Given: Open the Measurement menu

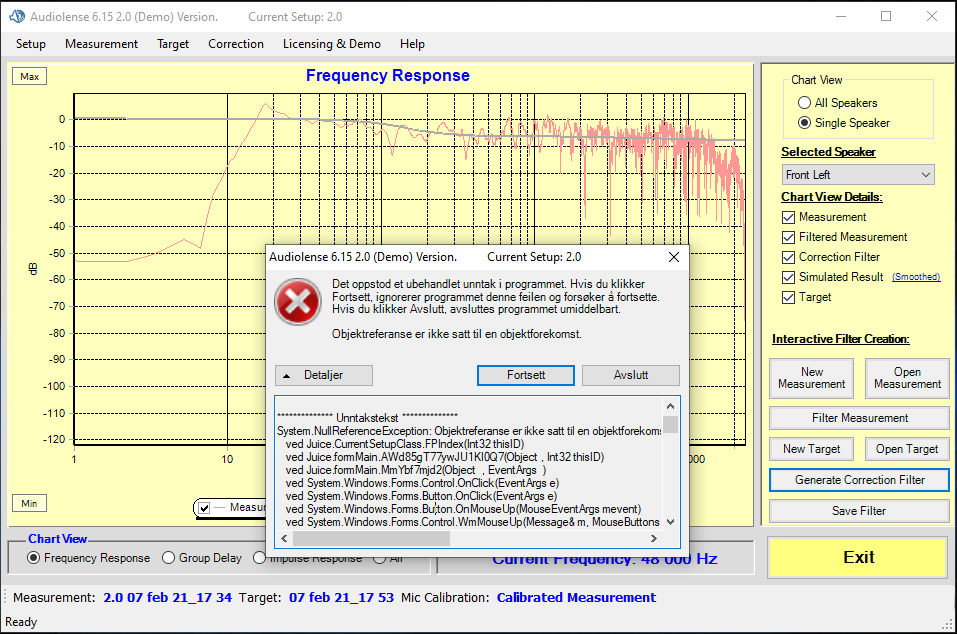Looking at the screenshot, I should click(x=101, y=44).
